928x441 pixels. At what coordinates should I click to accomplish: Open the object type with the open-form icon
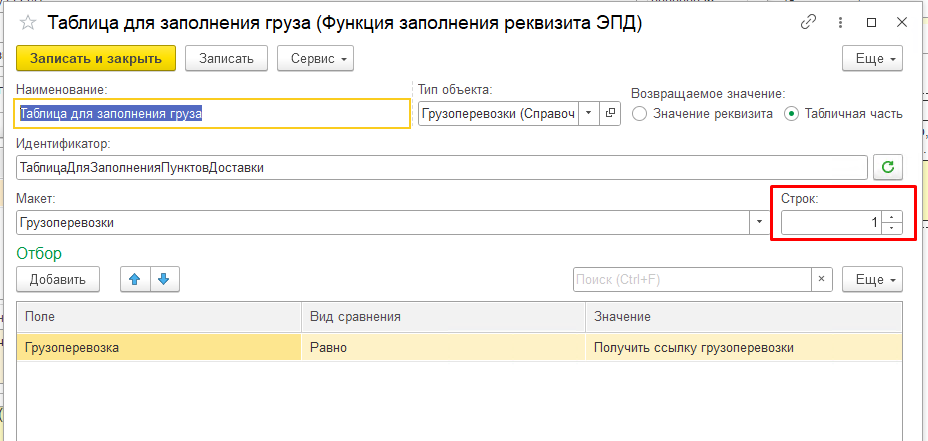(x=610, y=113)
